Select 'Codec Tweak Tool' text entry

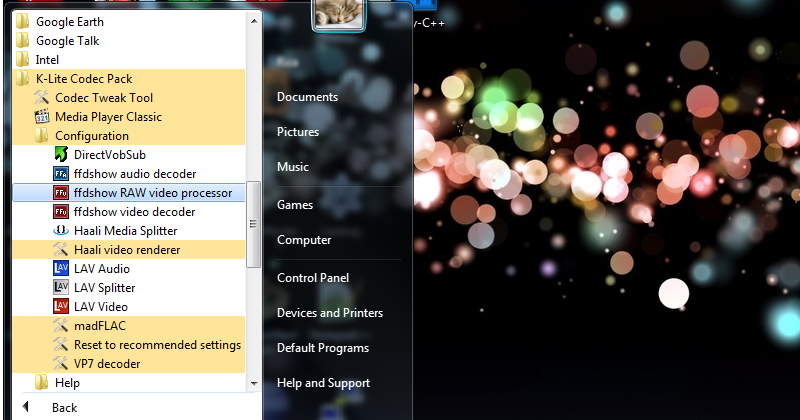click(104, 97)
